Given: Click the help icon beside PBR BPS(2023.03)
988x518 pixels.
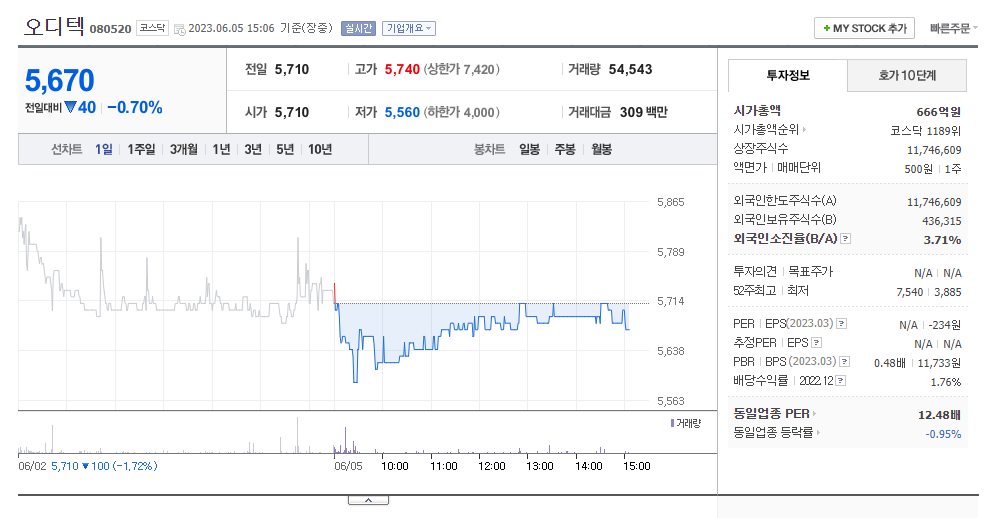Looking at the screenshot, I should [x=844, y=362].
